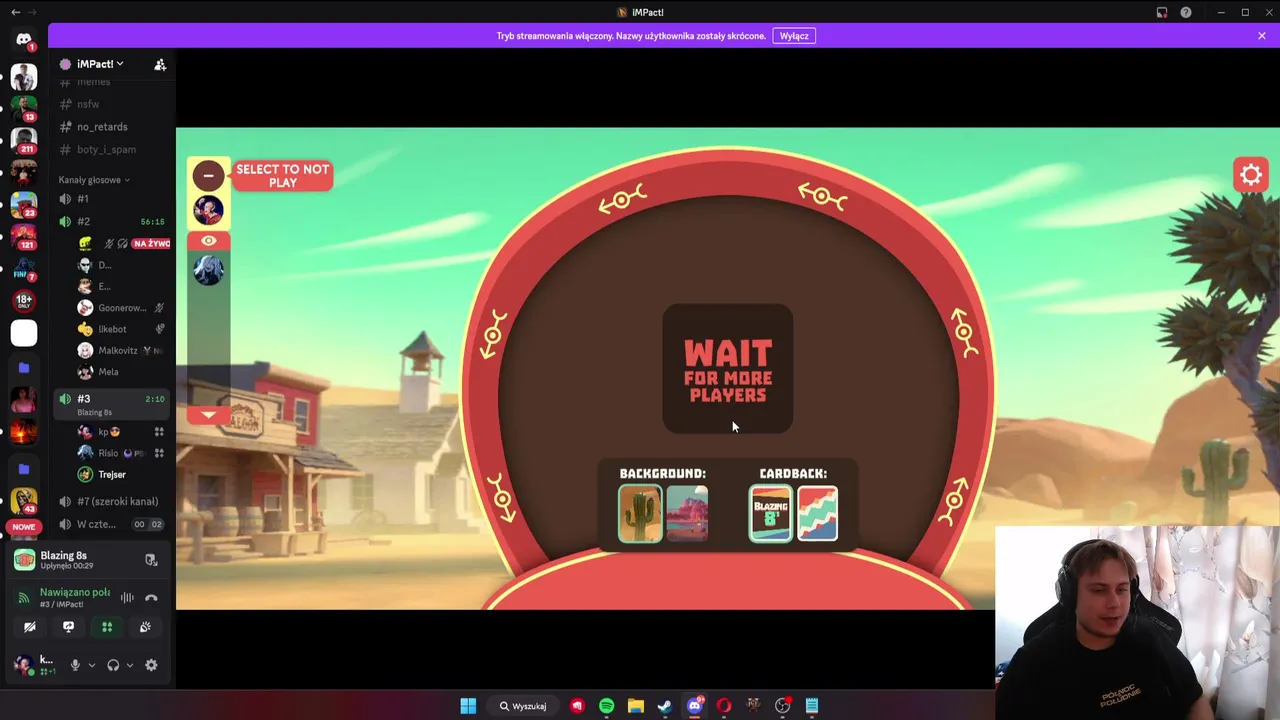Expand the player list red down arrow

coord(208,414)
